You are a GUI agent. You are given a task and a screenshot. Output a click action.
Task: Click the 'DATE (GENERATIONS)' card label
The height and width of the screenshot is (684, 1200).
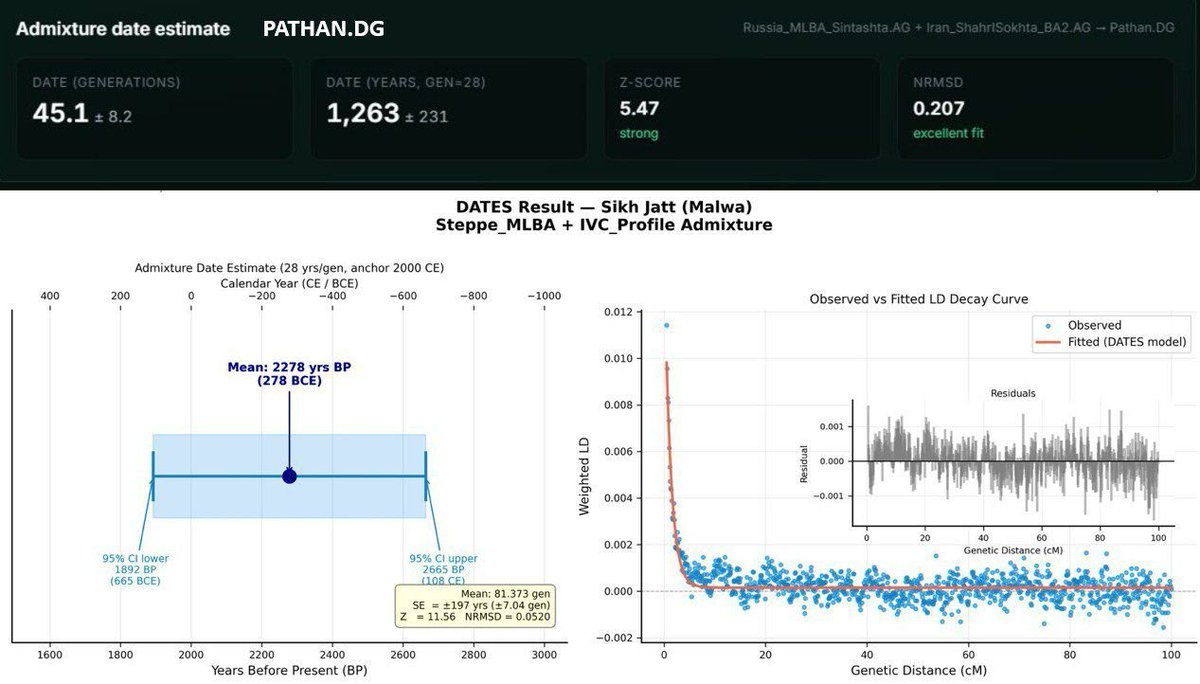click(x=106, y=82)
